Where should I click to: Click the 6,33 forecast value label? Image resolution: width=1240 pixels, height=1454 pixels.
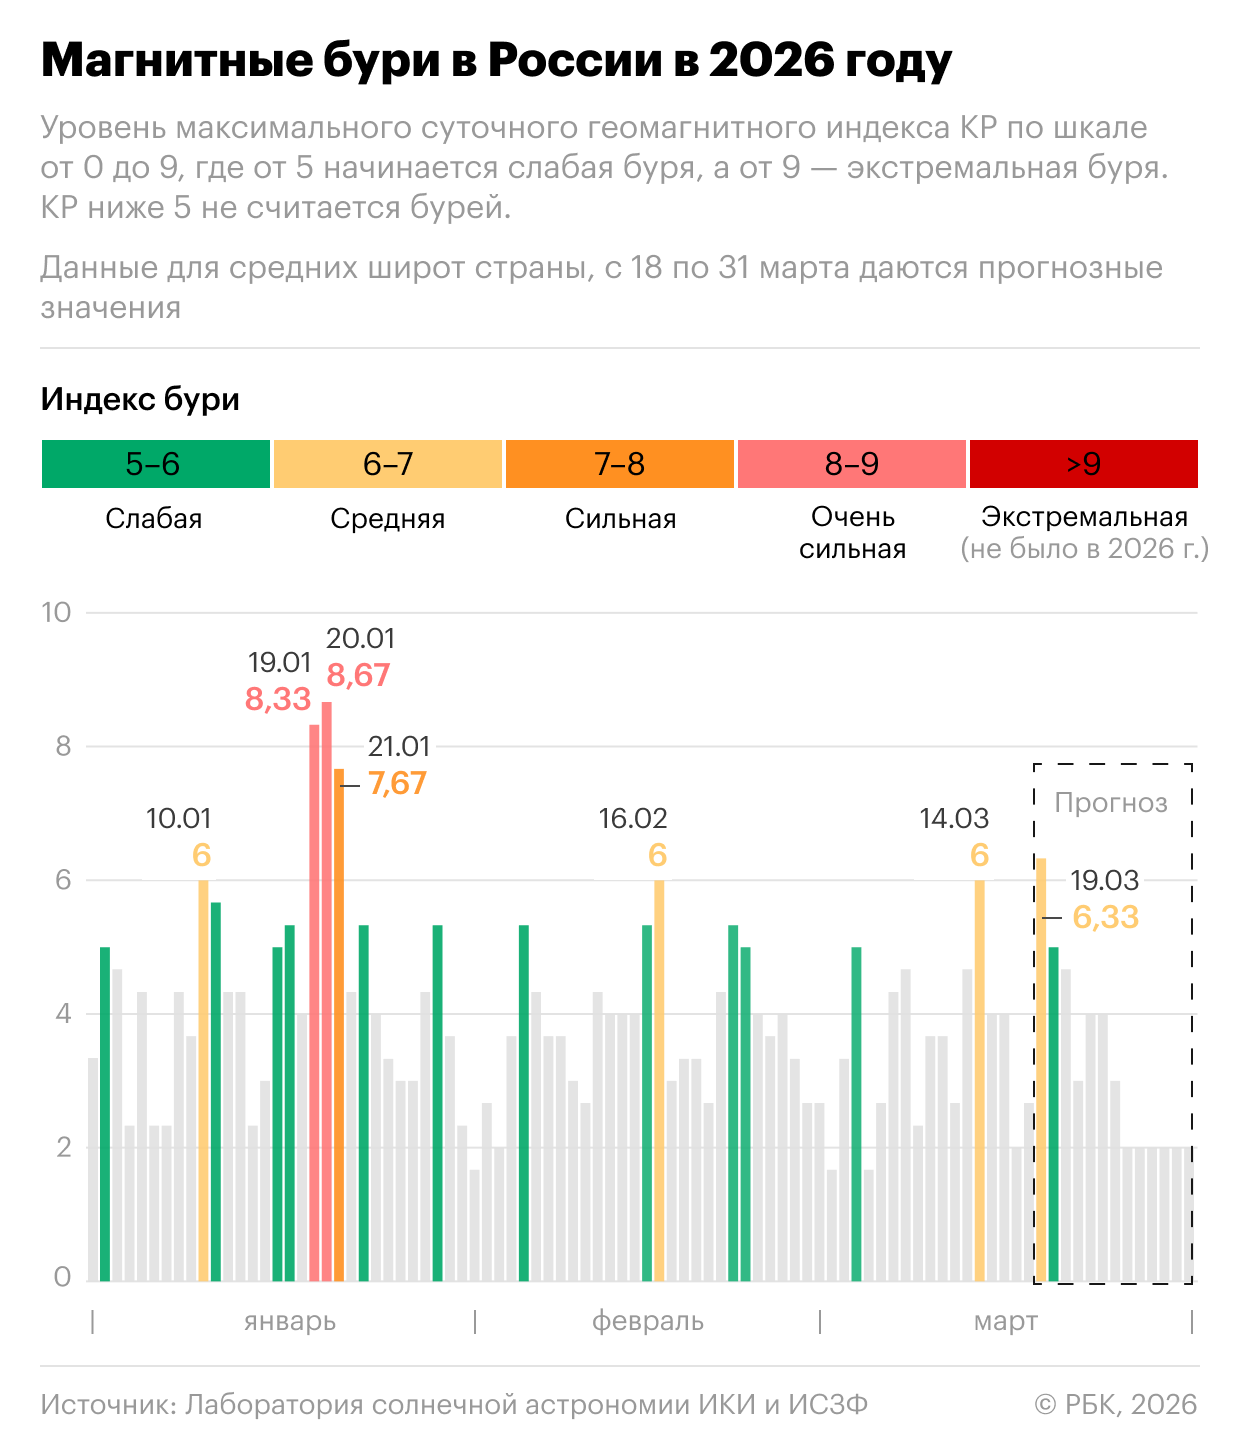point(1105,917)
